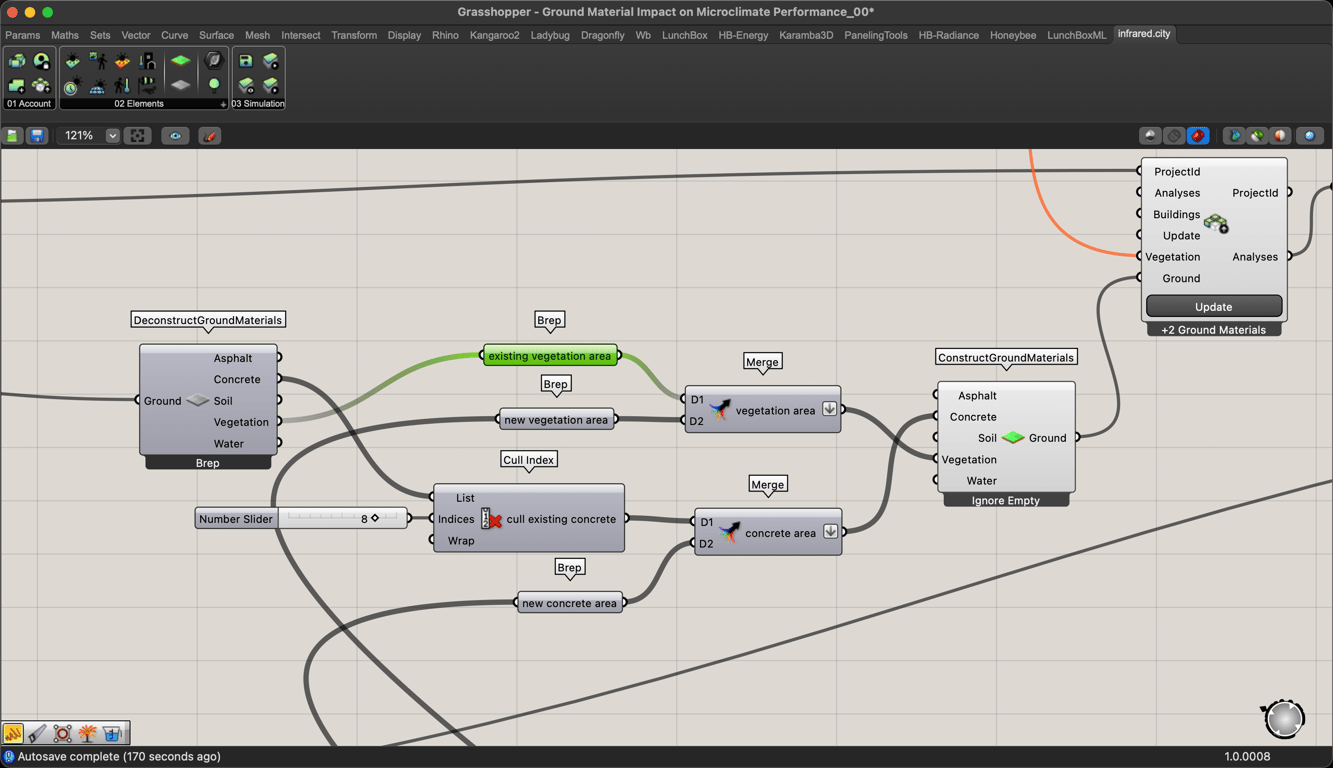Expand the vegetation area Merge component arrow
Image resolution: width=1333 pixels, height=768 pixels.
coord(829,408)
